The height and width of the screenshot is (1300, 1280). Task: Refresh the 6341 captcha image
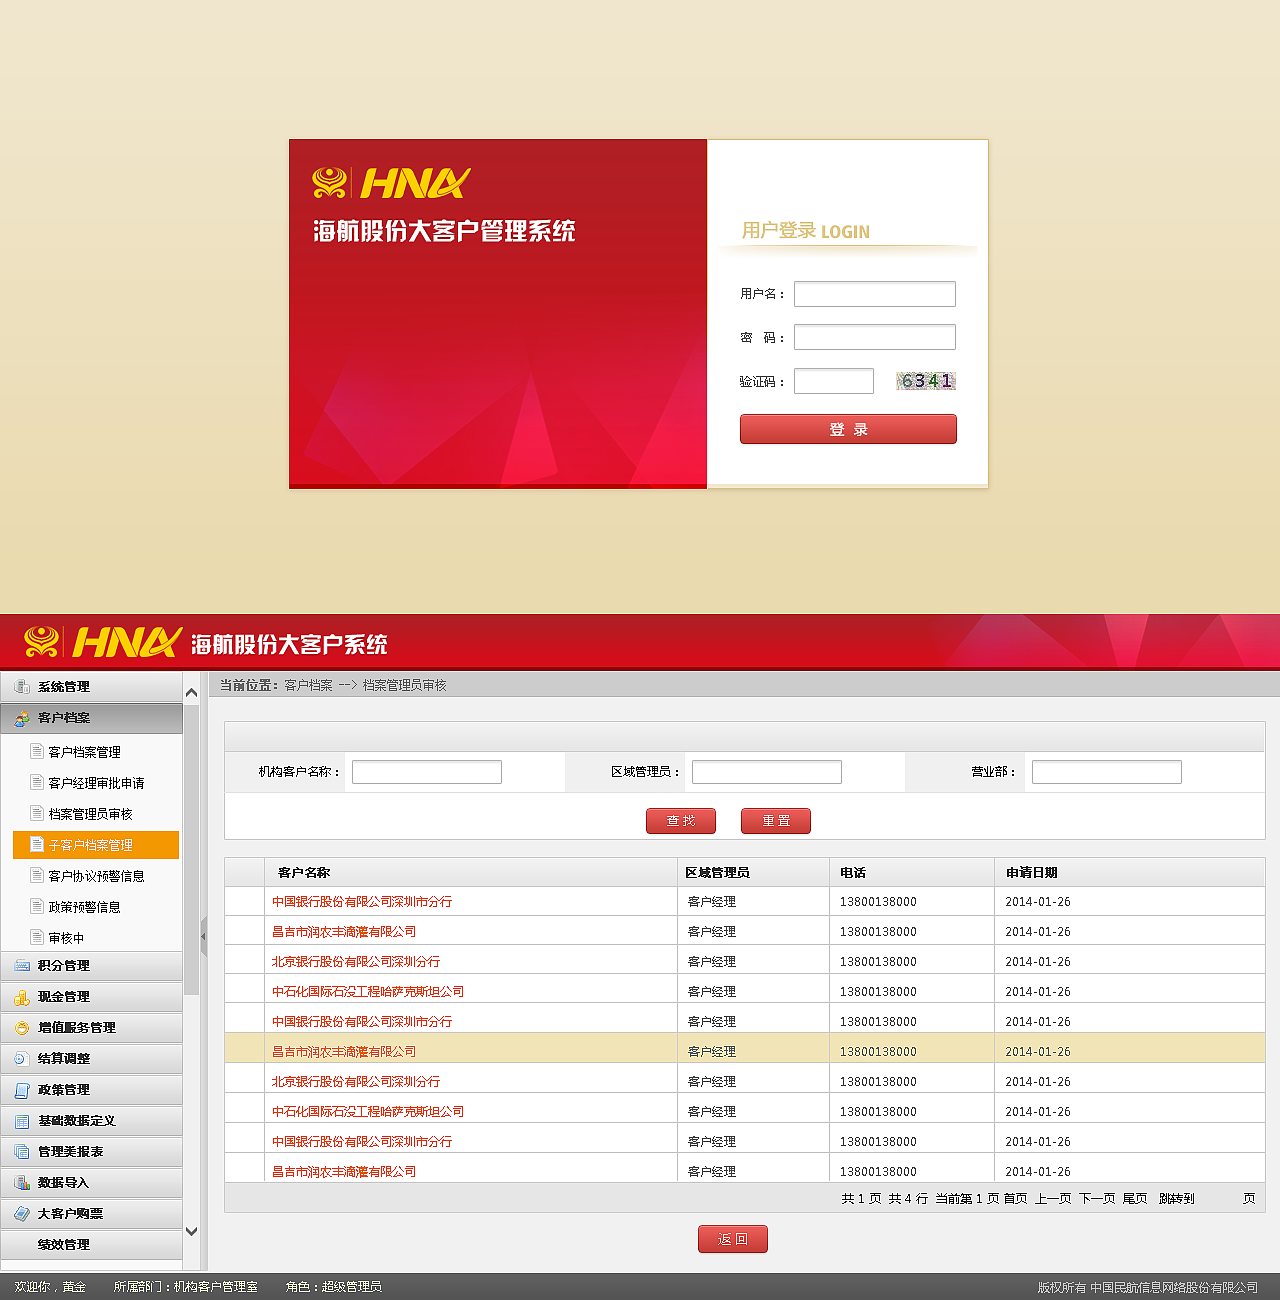pyautogui.click(x=926, y=381)
